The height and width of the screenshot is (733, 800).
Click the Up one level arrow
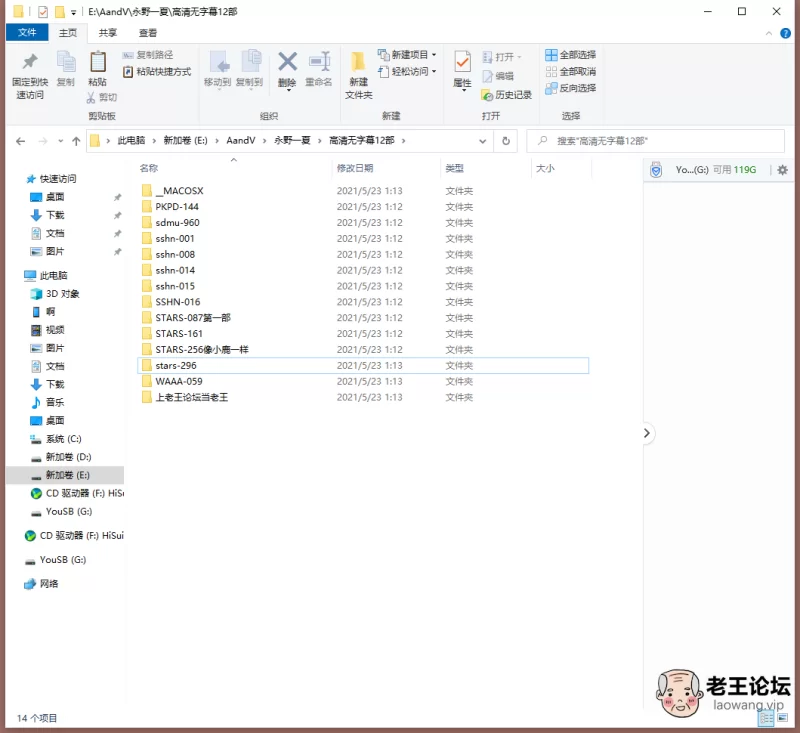point(76,141)
